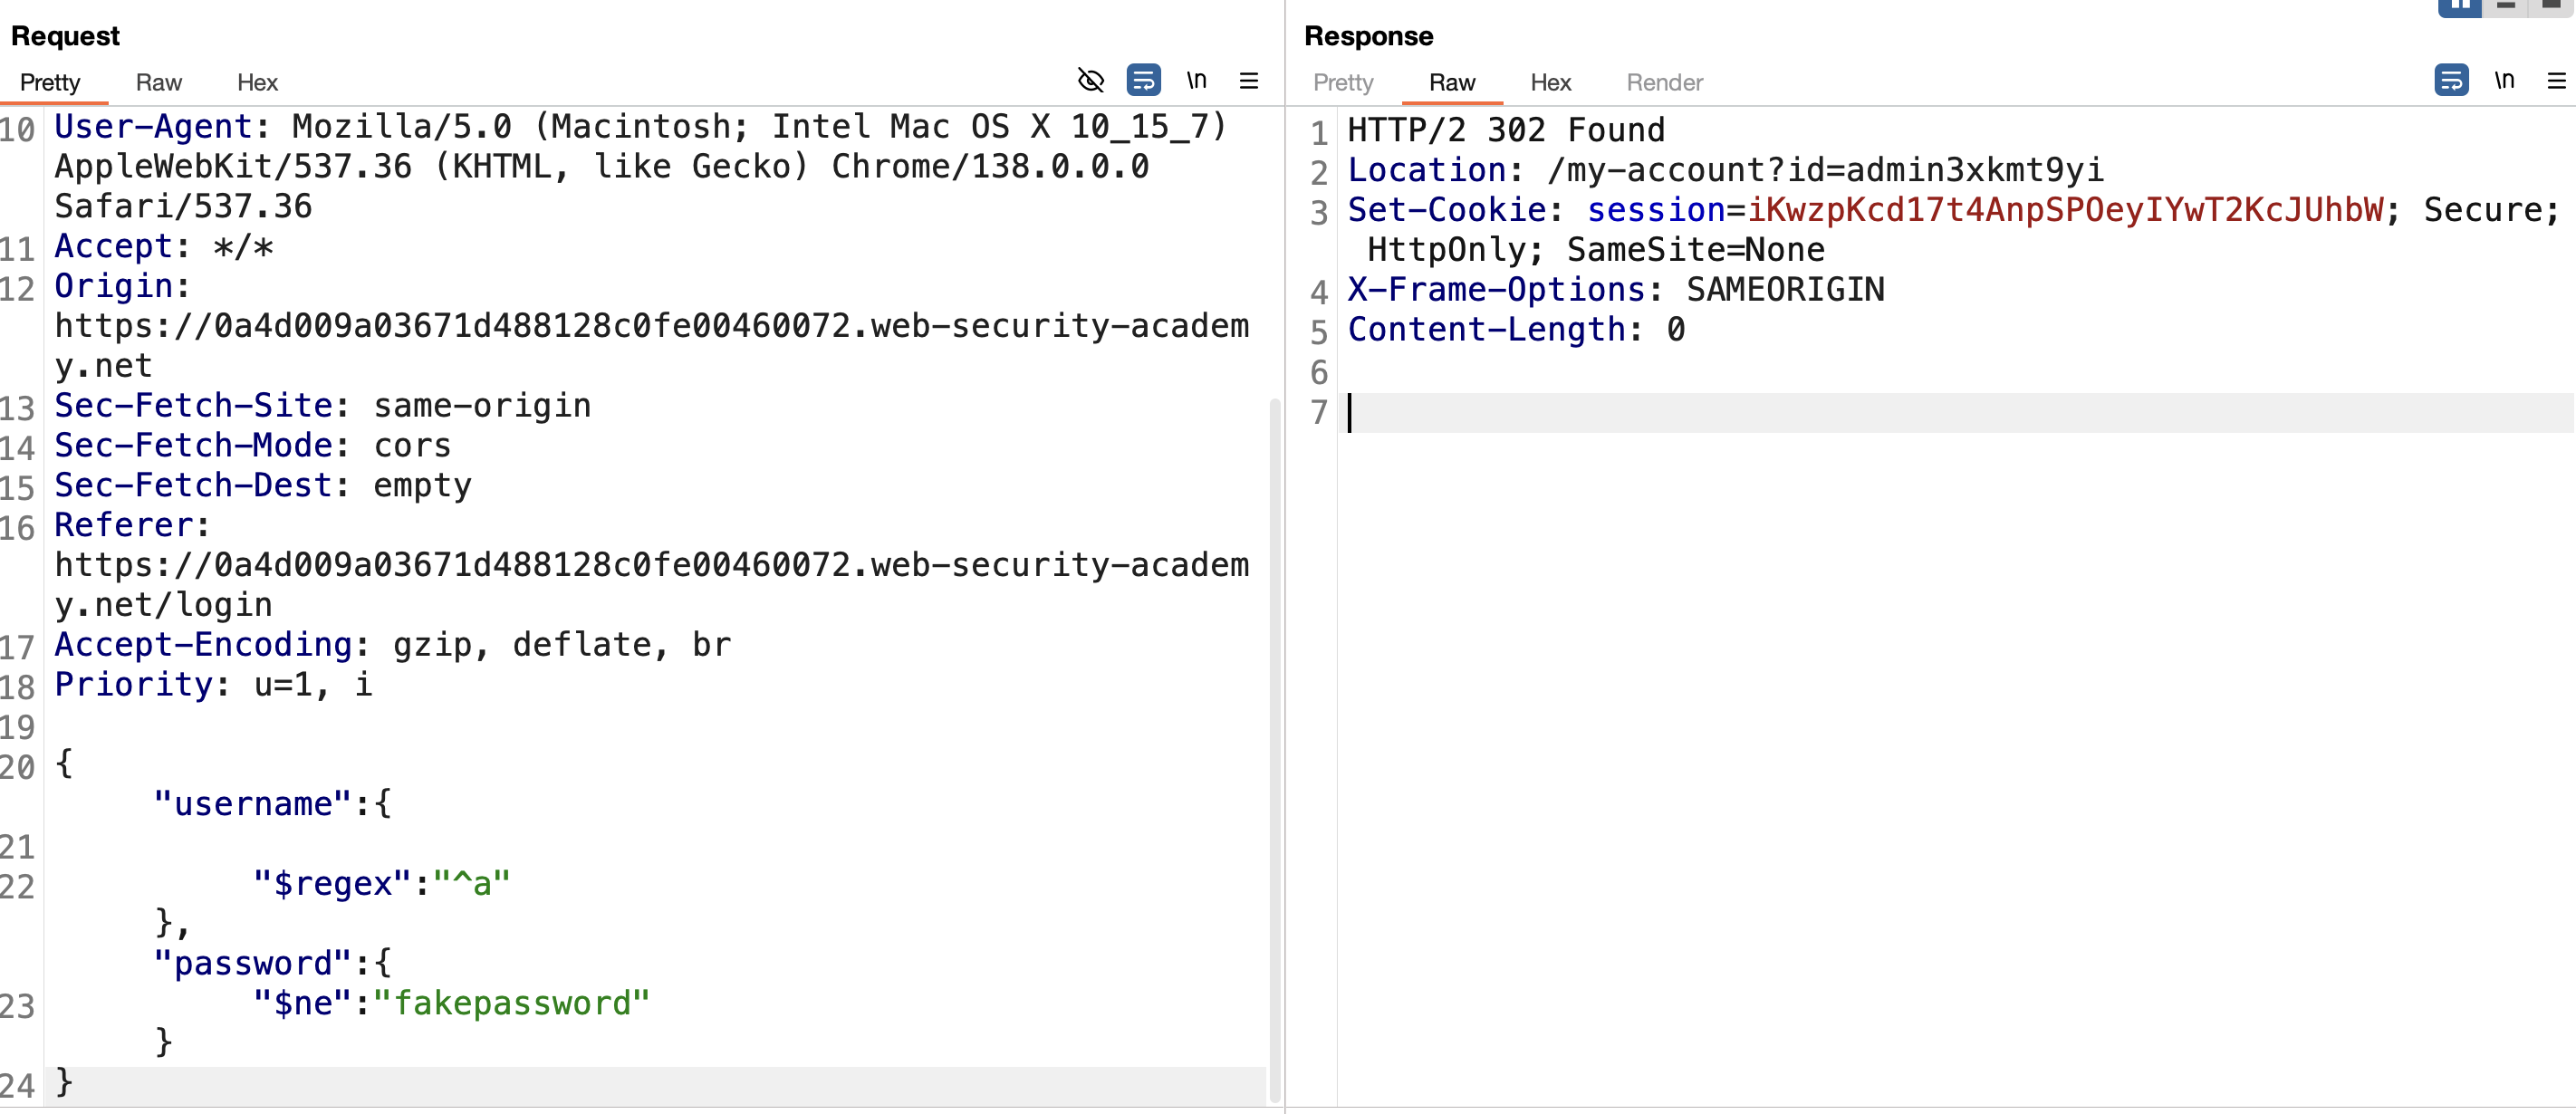2576x1114 pixels.
Task: Click the Sec-Fetch-Site header name
Action: pyautogui.click(x=193, y=405)
